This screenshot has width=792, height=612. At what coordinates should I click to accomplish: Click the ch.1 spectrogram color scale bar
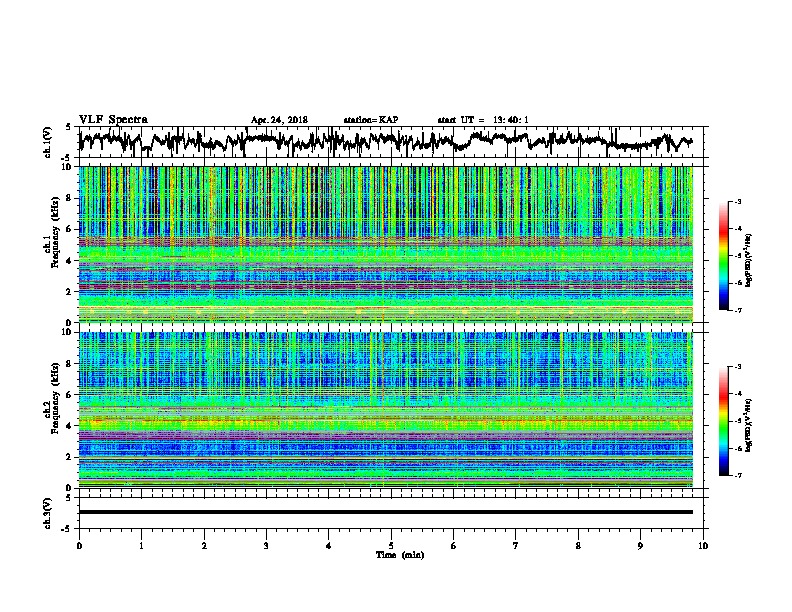(724, 256)
